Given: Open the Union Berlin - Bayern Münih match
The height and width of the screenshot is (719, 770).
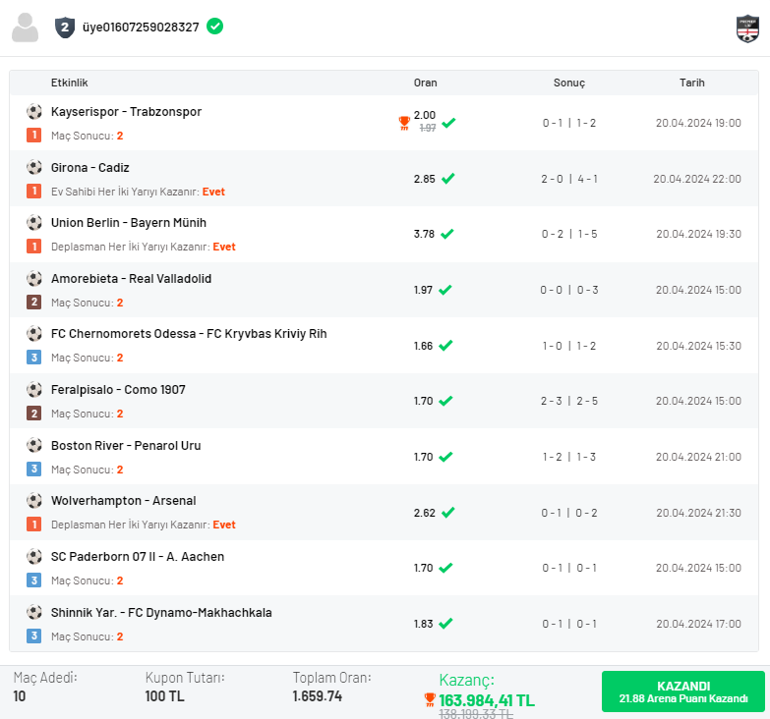Looking at the screenshot, I should pos(128,223).
